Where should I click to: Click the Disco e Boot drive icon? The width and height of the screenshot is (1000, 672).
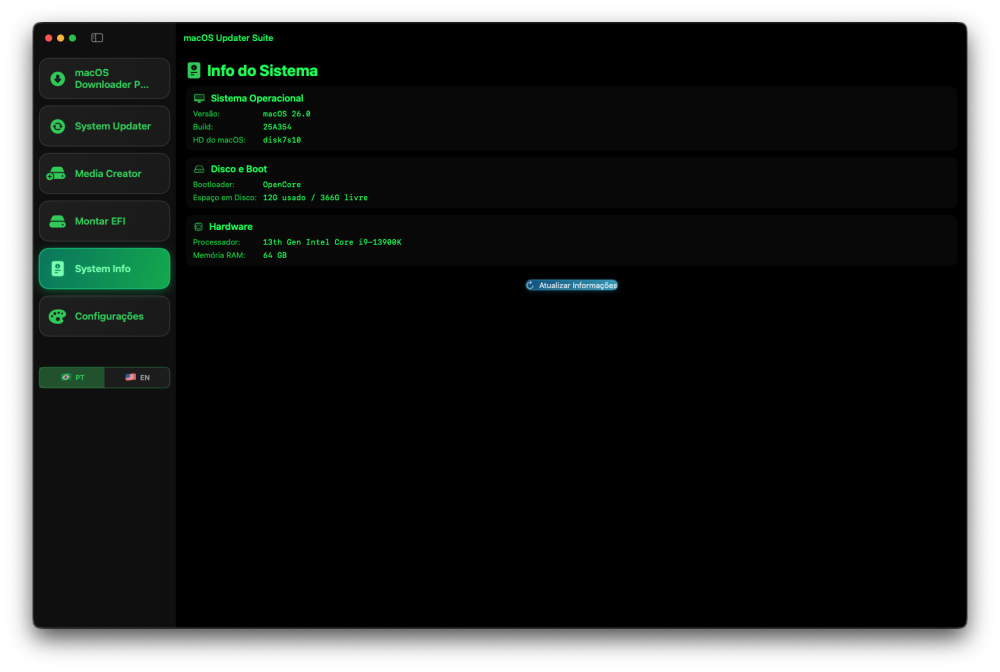click(199, 169)
